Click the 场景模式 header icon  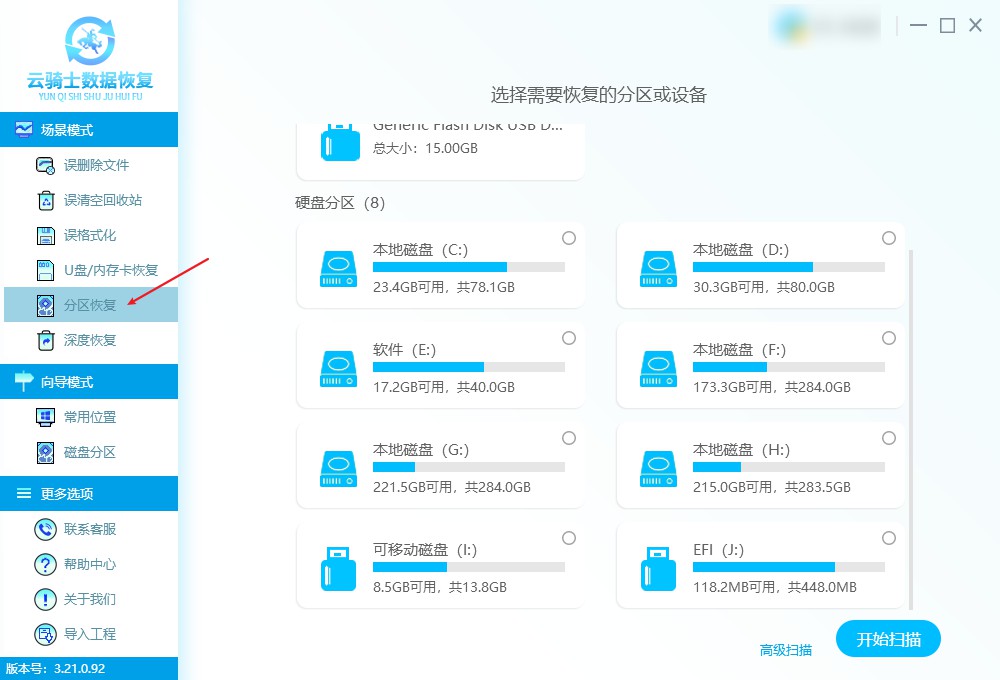[x=24, y=129]
